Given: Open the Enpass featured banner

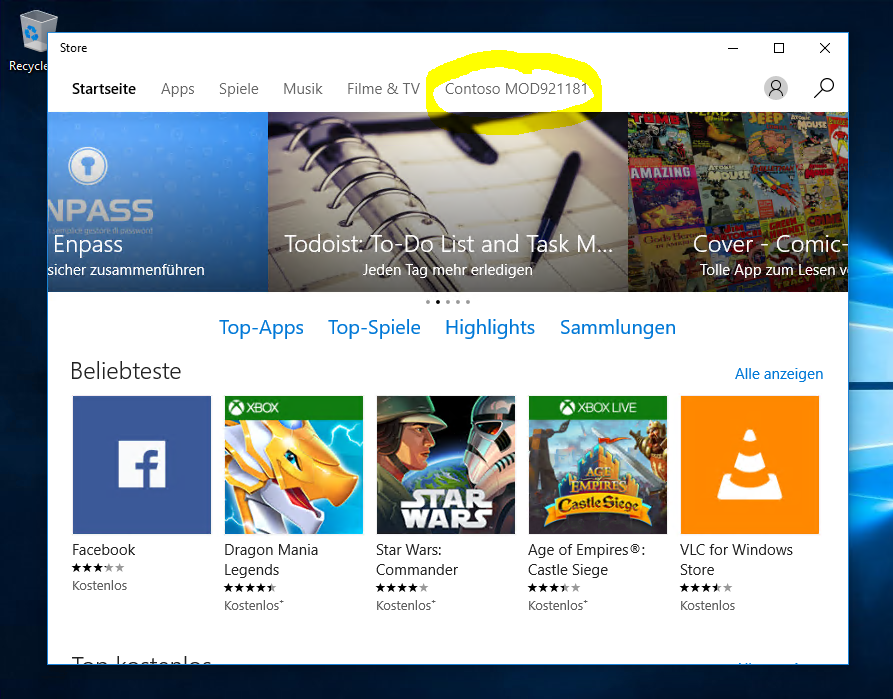Looking at the screenshot, I should pos(158,202).
